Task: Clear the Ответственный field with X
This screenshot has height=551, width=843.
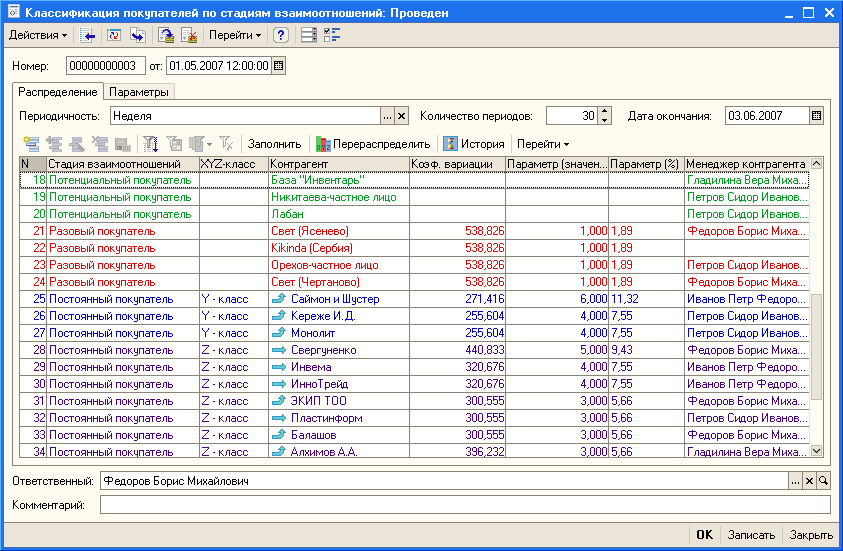Action: pos(809,481)
